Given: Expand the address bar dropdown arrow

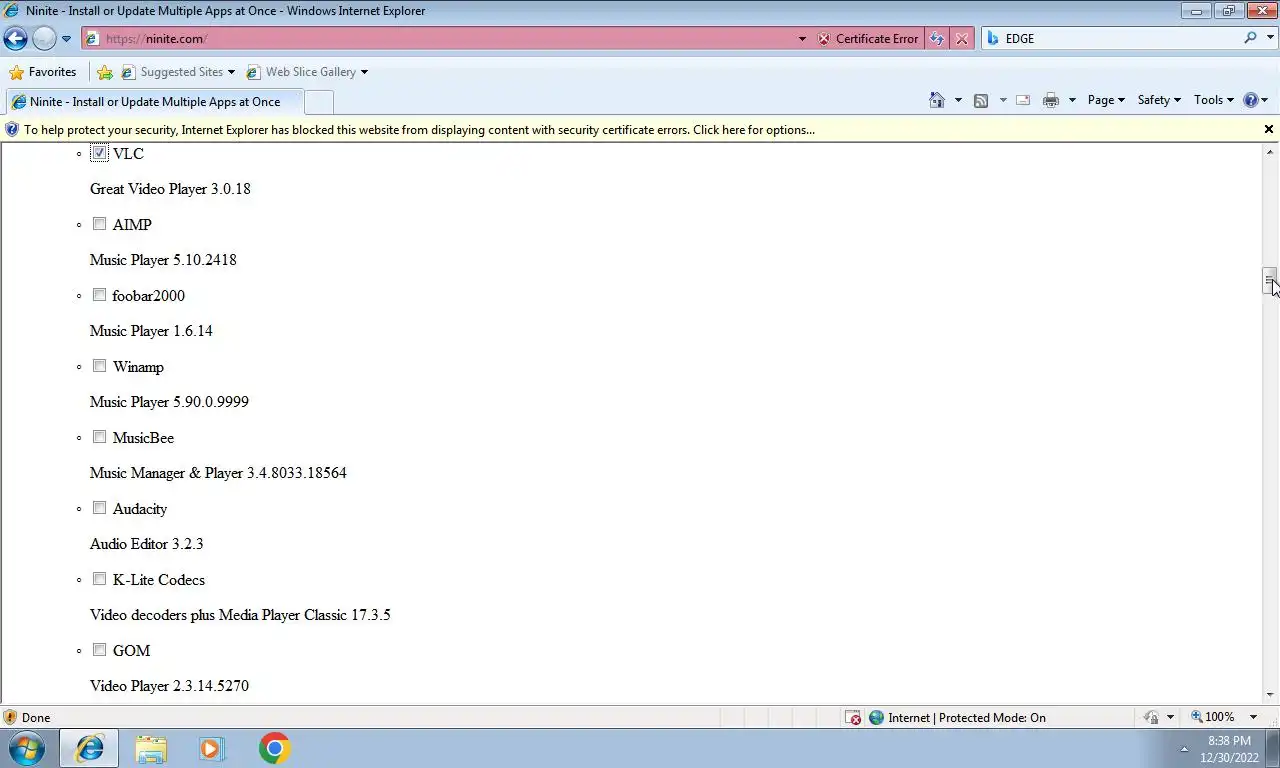Looking at the screenshot, I should (802, 39).
